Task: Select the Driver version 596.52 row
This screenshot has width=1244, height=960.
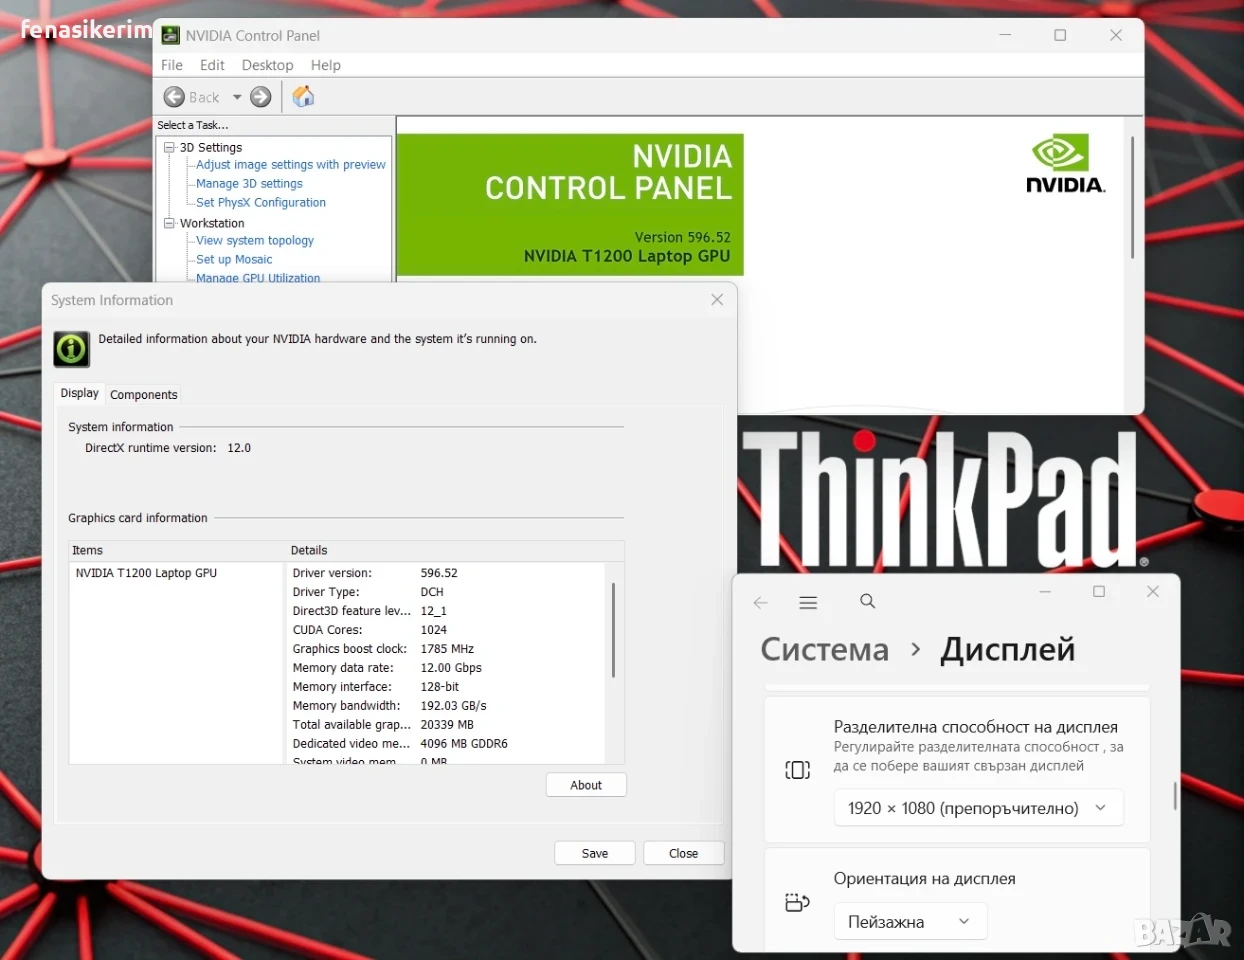Action: pyautogui.click(x=446, y=573)
